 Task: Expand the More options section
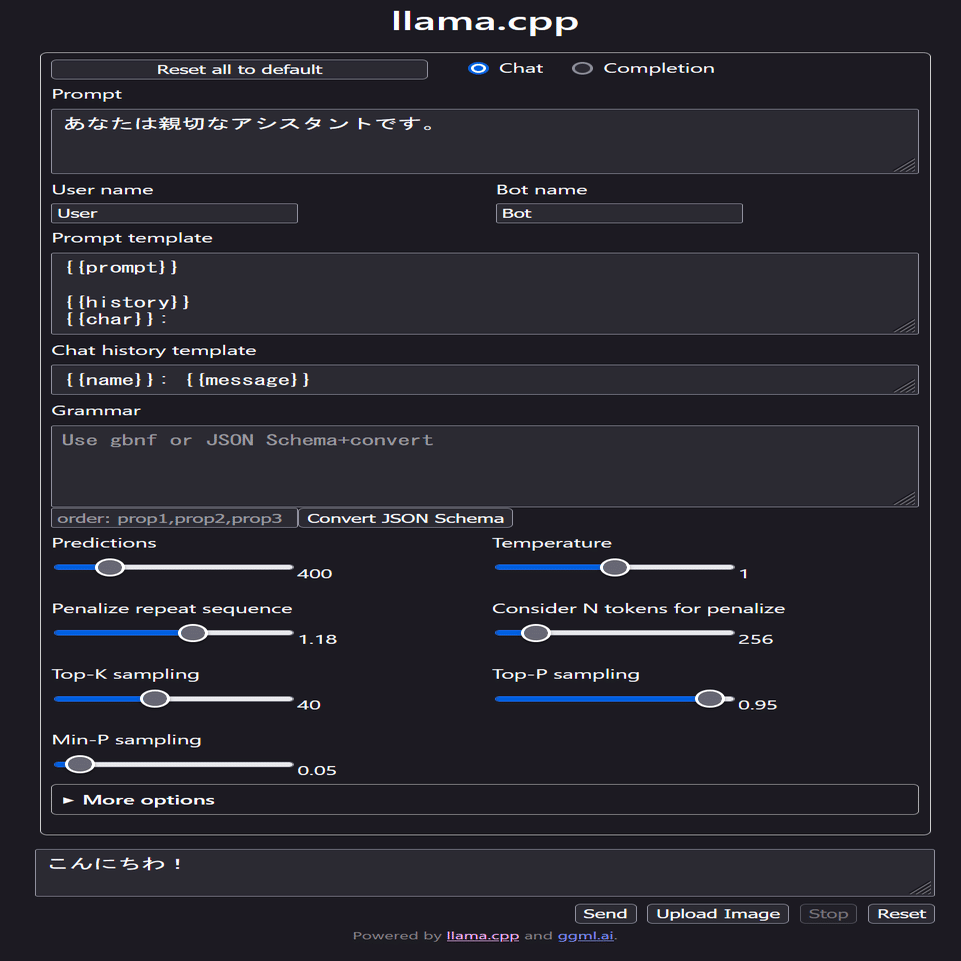[x=485, y=800]
